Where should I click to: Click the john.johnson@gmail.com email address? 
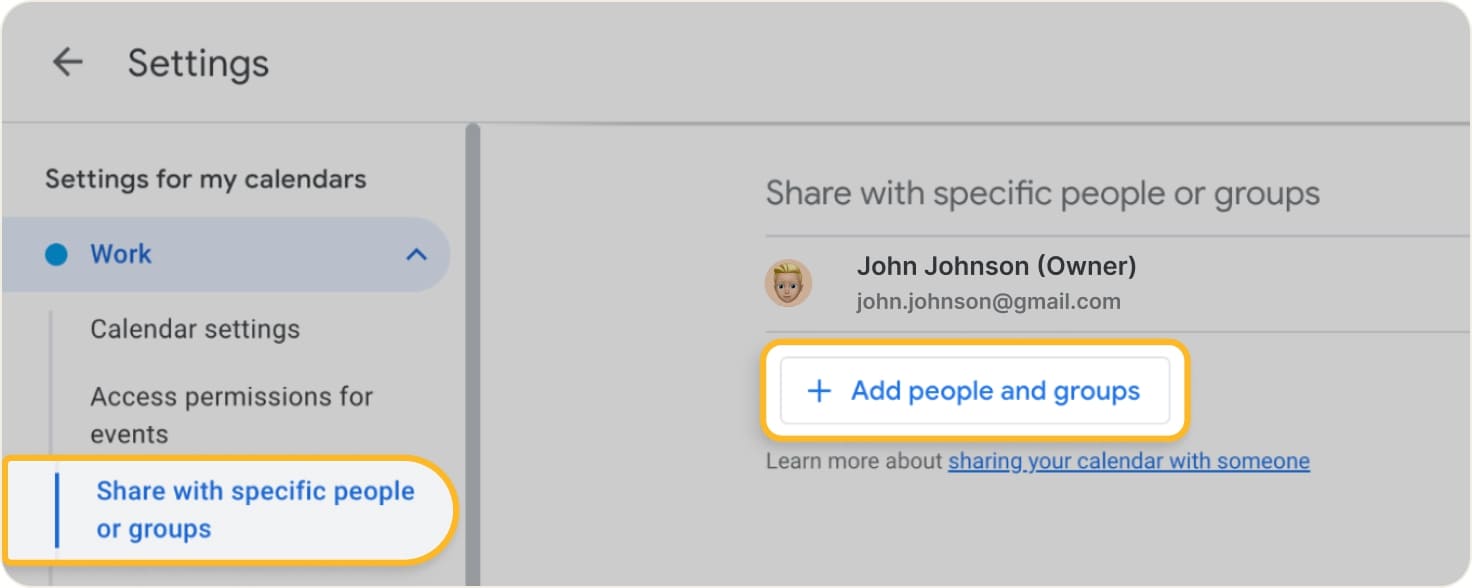pos(988,301)
